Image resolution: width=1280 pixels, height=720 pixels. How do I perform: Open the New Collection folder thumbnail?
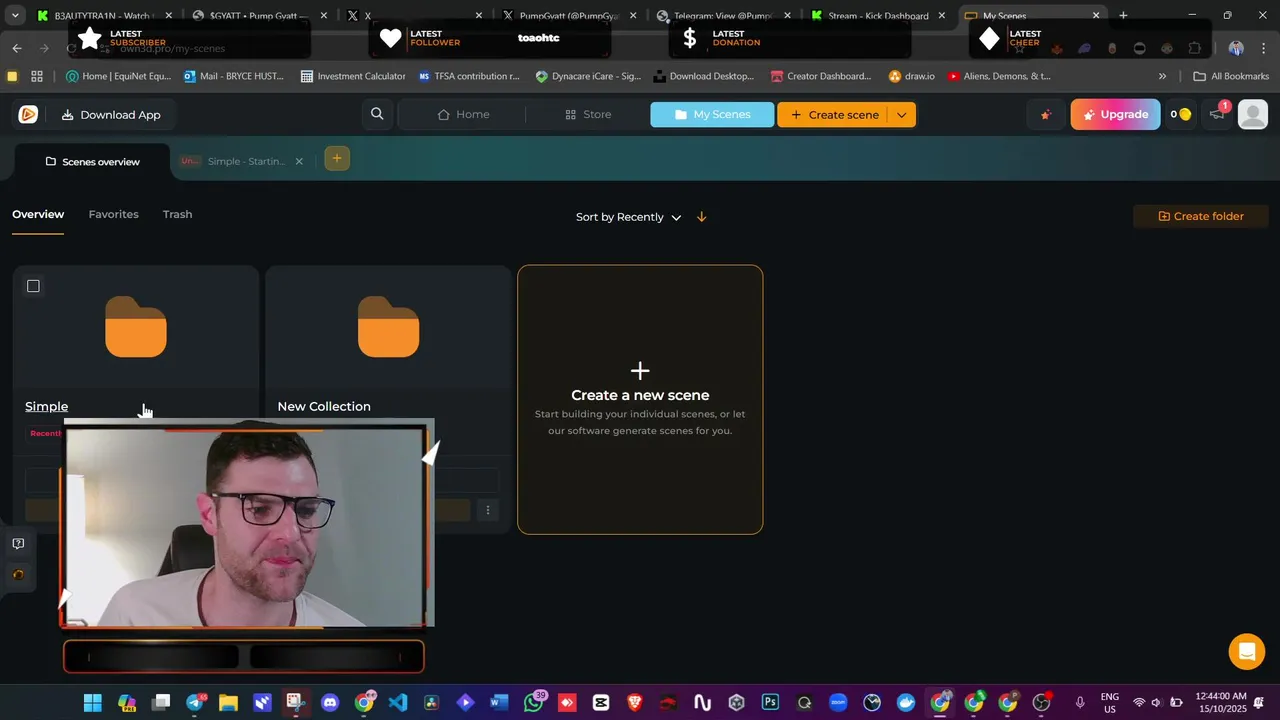point(388,326)
